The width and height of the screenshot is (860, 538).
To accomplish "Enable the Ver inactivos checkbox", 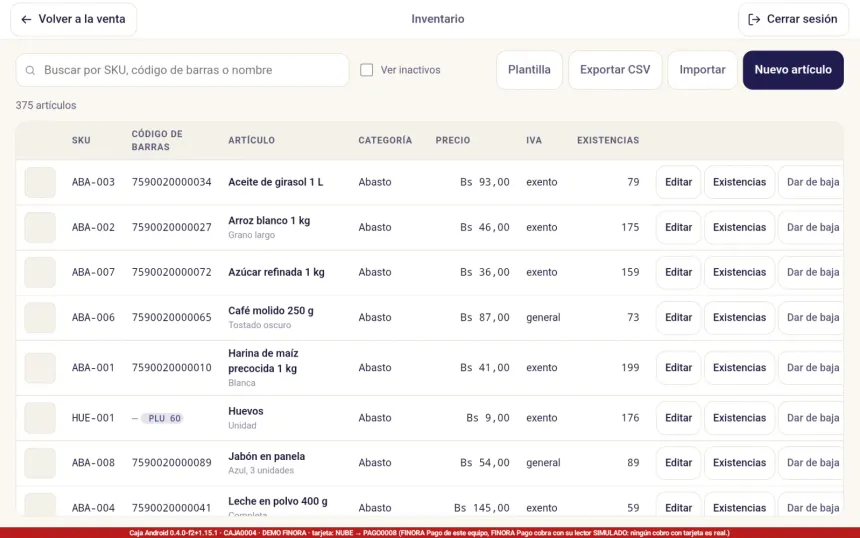I will 366,70.
